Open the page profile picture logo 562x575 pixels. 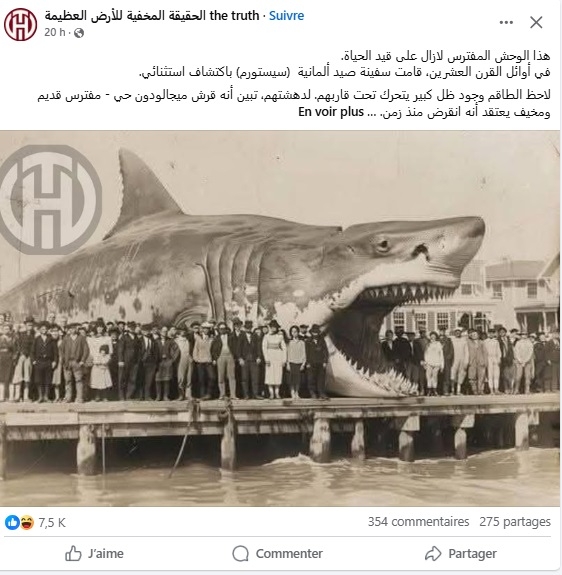click(x=21, y=24)
